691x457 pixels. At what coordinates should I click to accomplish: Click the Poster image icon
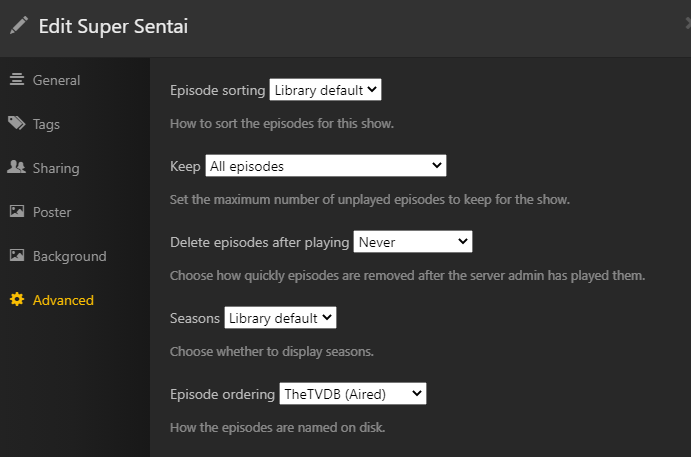point(17,212)
